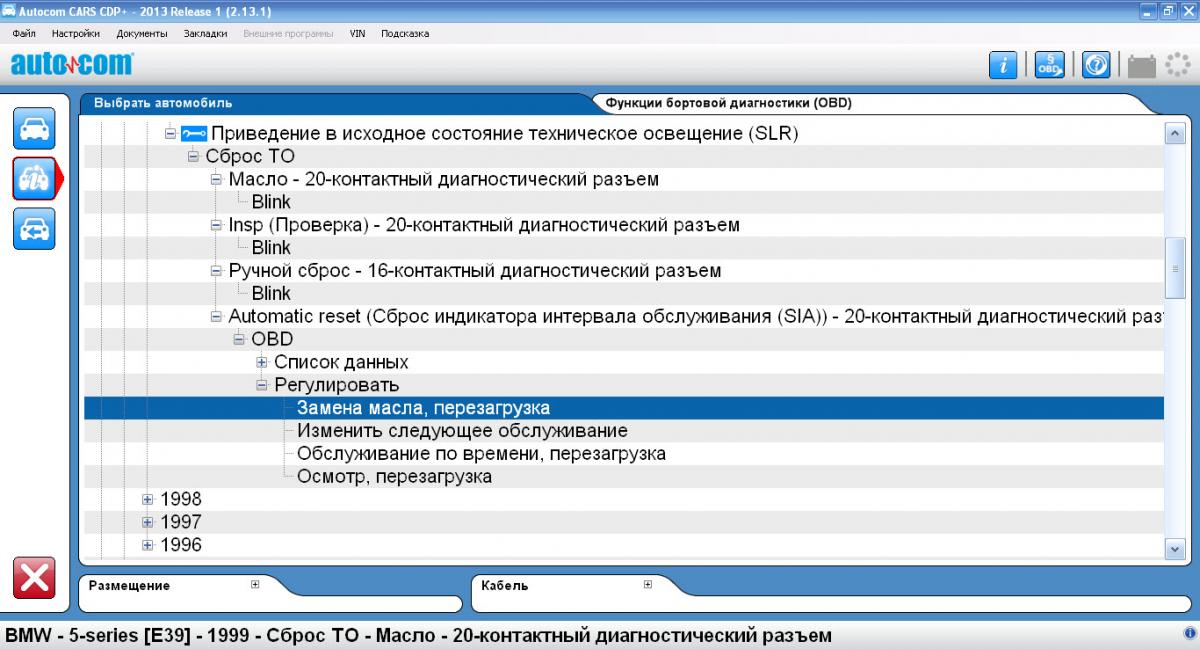The width and height of the screenshot is (1200, 649).
Task: Expand the Кабель panel
Action: [647, 585]
